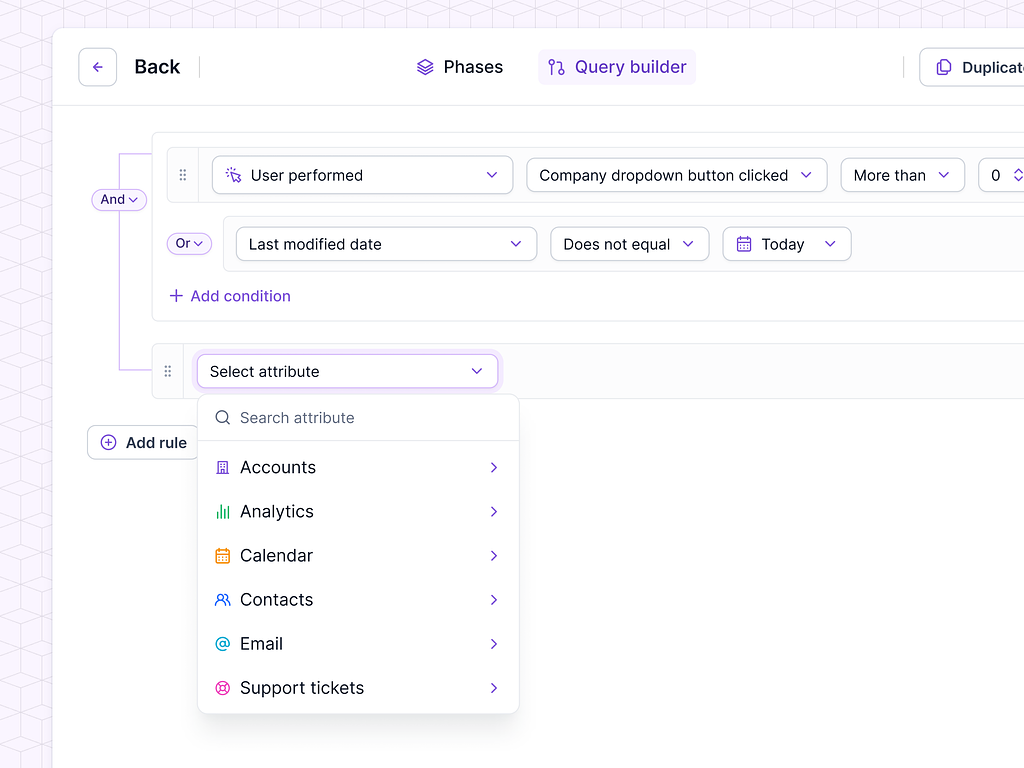Collapse the Select attribute dropdown
This screenshot has width=1024, height=768.
pos(347,371)
